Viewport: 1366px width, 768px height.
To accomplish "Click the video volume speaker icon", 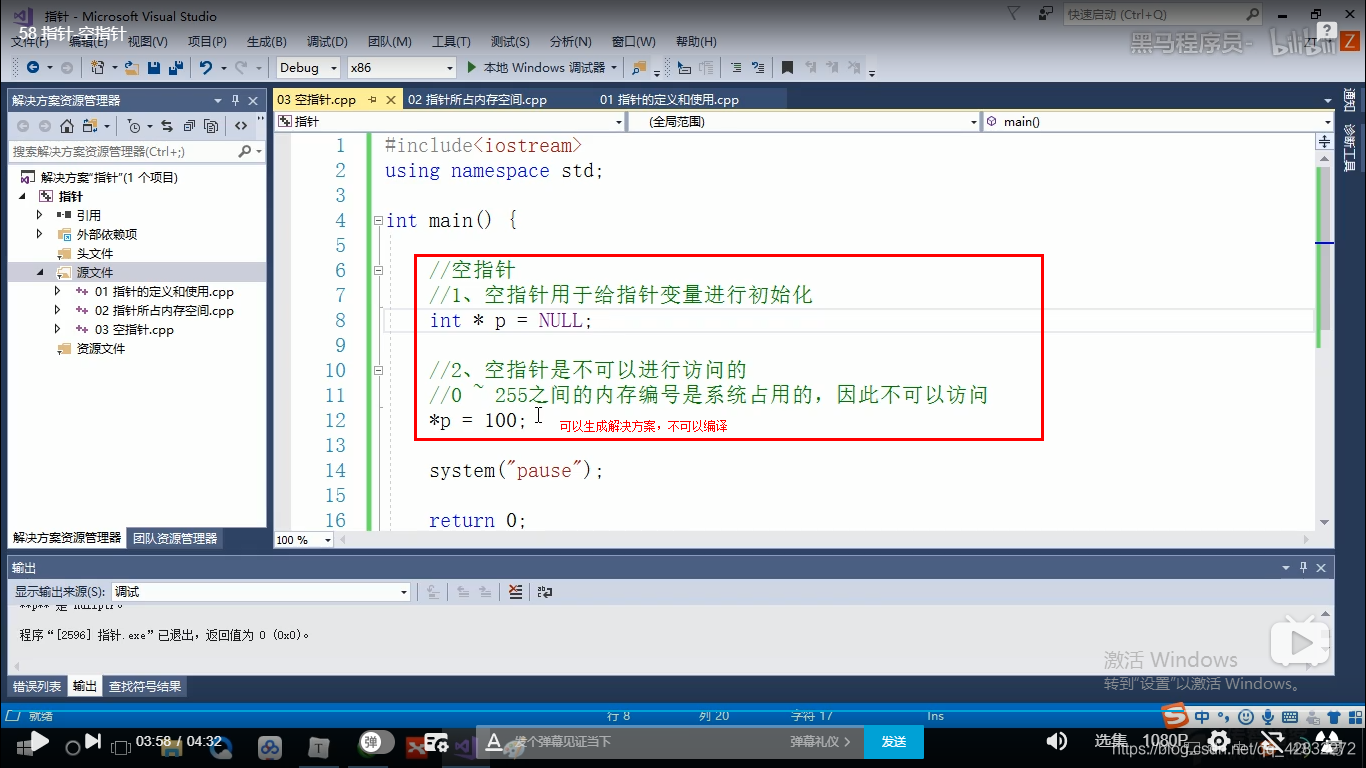I will [x=1056, y=741].
